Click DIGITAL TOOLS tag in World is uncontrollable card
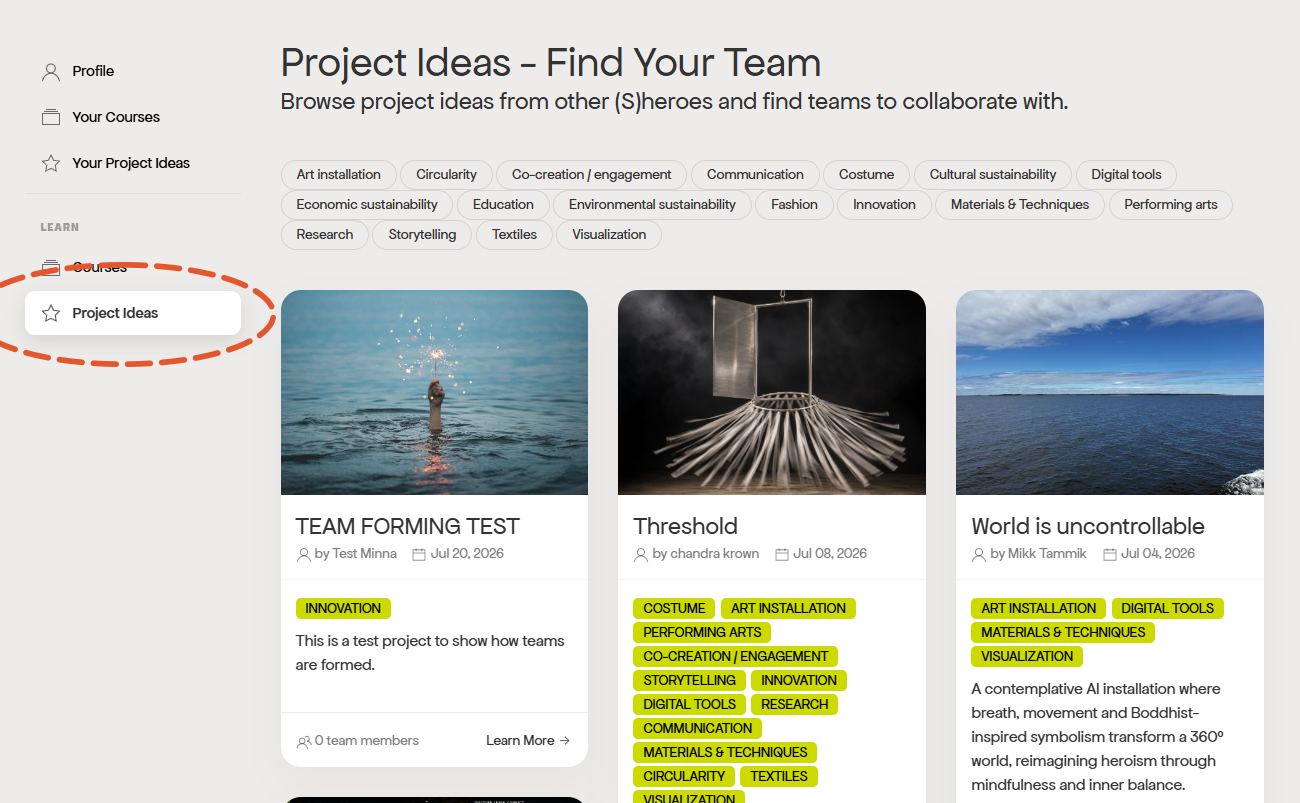The width and height of the screenshot is (1300, 803). pyautogui.click(x=1168, y=608)
